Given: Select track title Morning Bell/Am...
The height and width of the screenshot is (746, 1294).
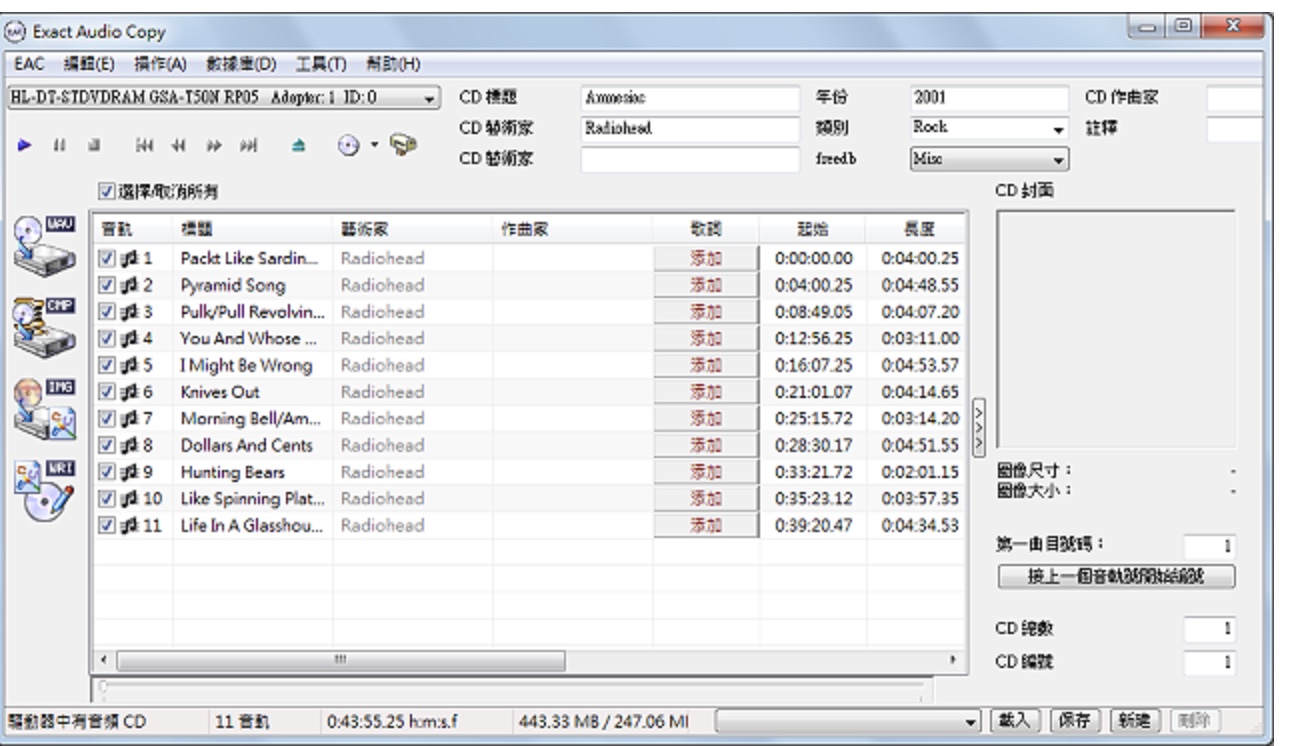Looking at the screenshot, I should [250, 418].
